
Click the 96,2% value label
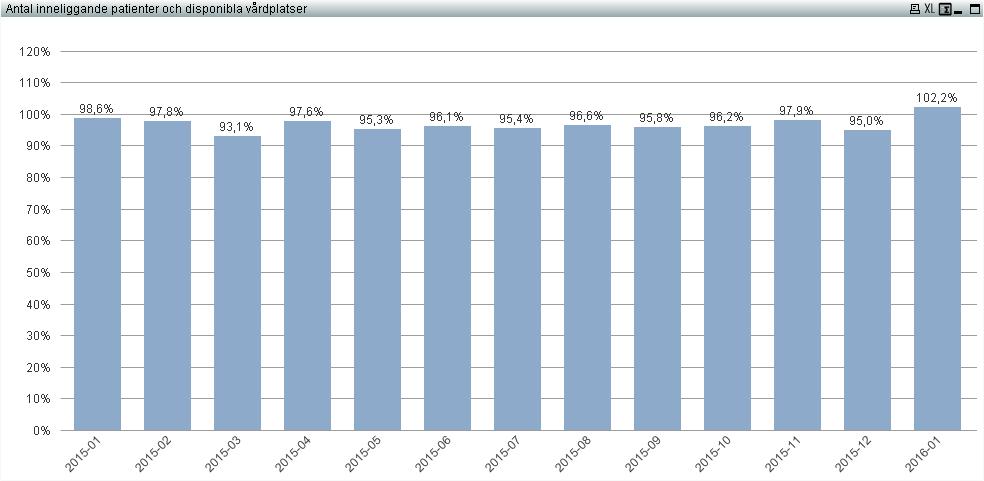coord(726,117)
